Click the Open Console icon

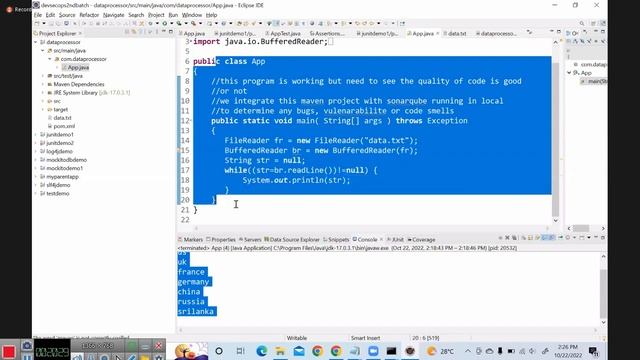coord(582,238)
